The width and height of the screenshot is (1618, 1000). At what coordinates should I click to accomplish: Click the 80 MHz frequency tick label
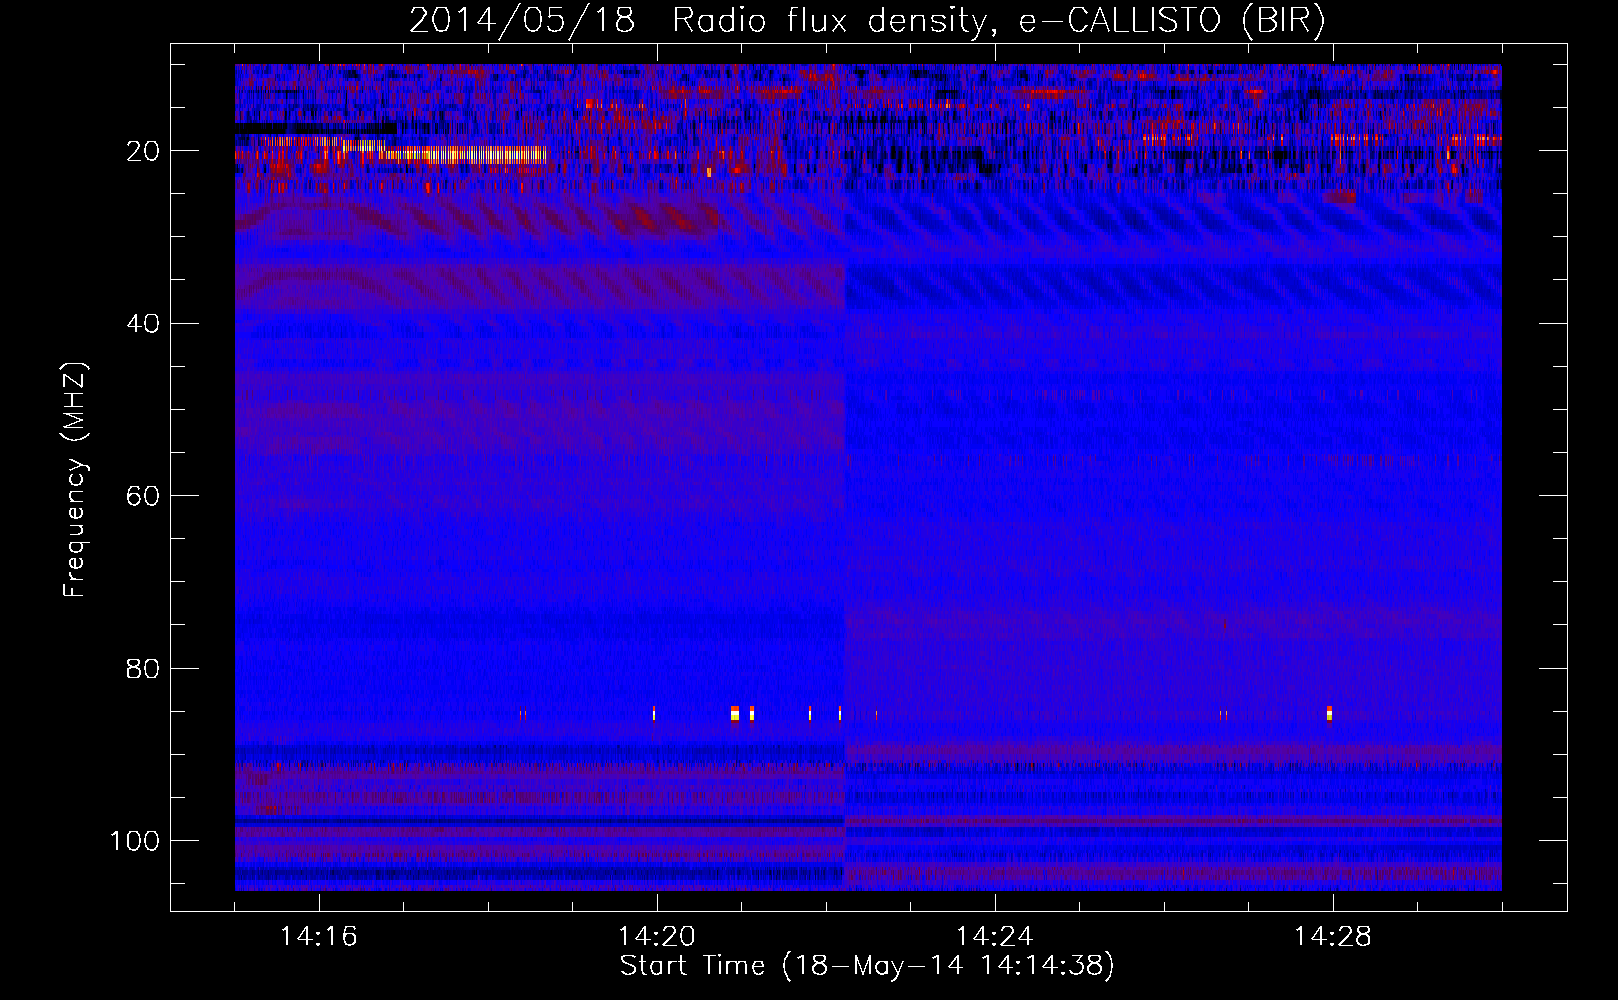click(143, 668)
